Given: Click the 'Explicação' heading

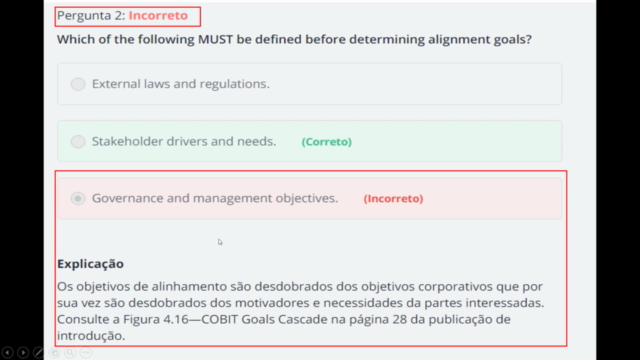Looking at the screenshot, I should click(90, 264).
